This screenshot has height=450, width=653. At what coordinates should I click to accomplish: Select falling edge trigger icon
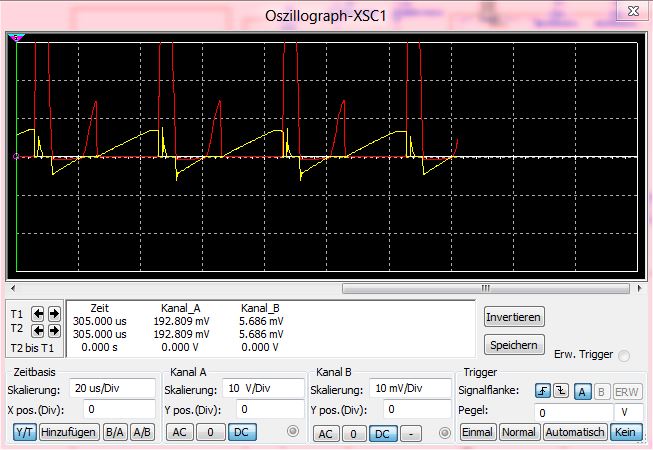(561, 391)
